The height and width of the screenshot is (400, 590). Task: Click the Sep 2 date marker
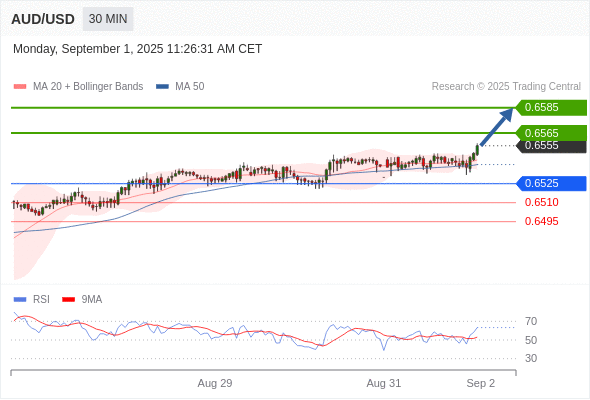pyautogui.click(x=481, y=383)
